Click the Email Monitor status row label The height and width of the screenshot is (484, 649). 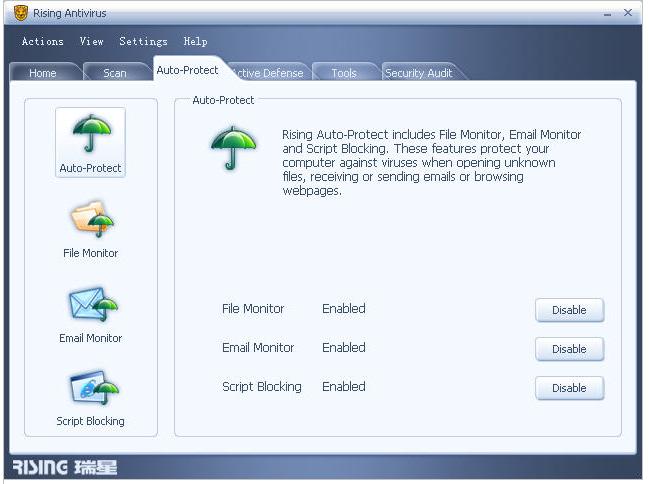(258, 347)
